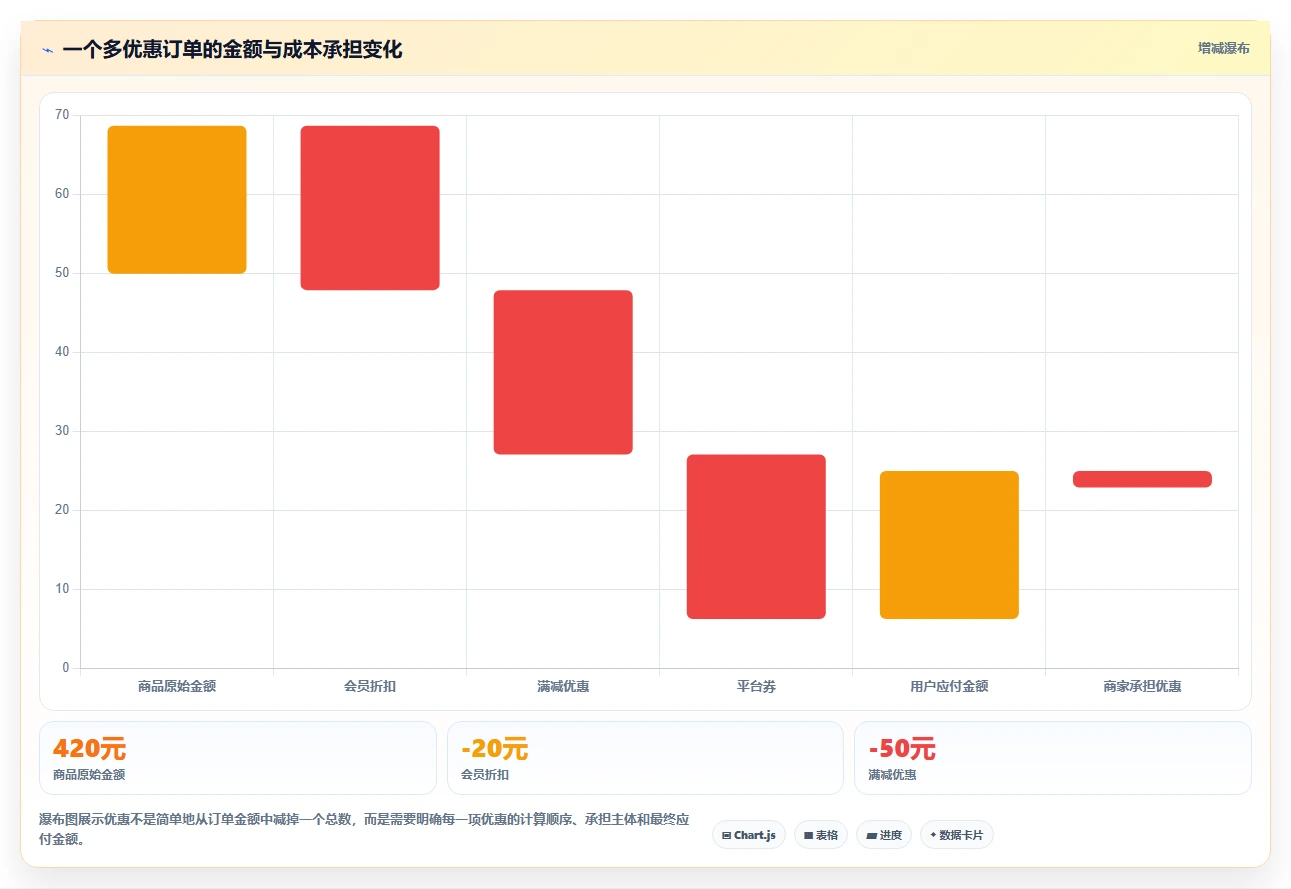Click the y-axis value 50
1291x889 pixels.
62,273
